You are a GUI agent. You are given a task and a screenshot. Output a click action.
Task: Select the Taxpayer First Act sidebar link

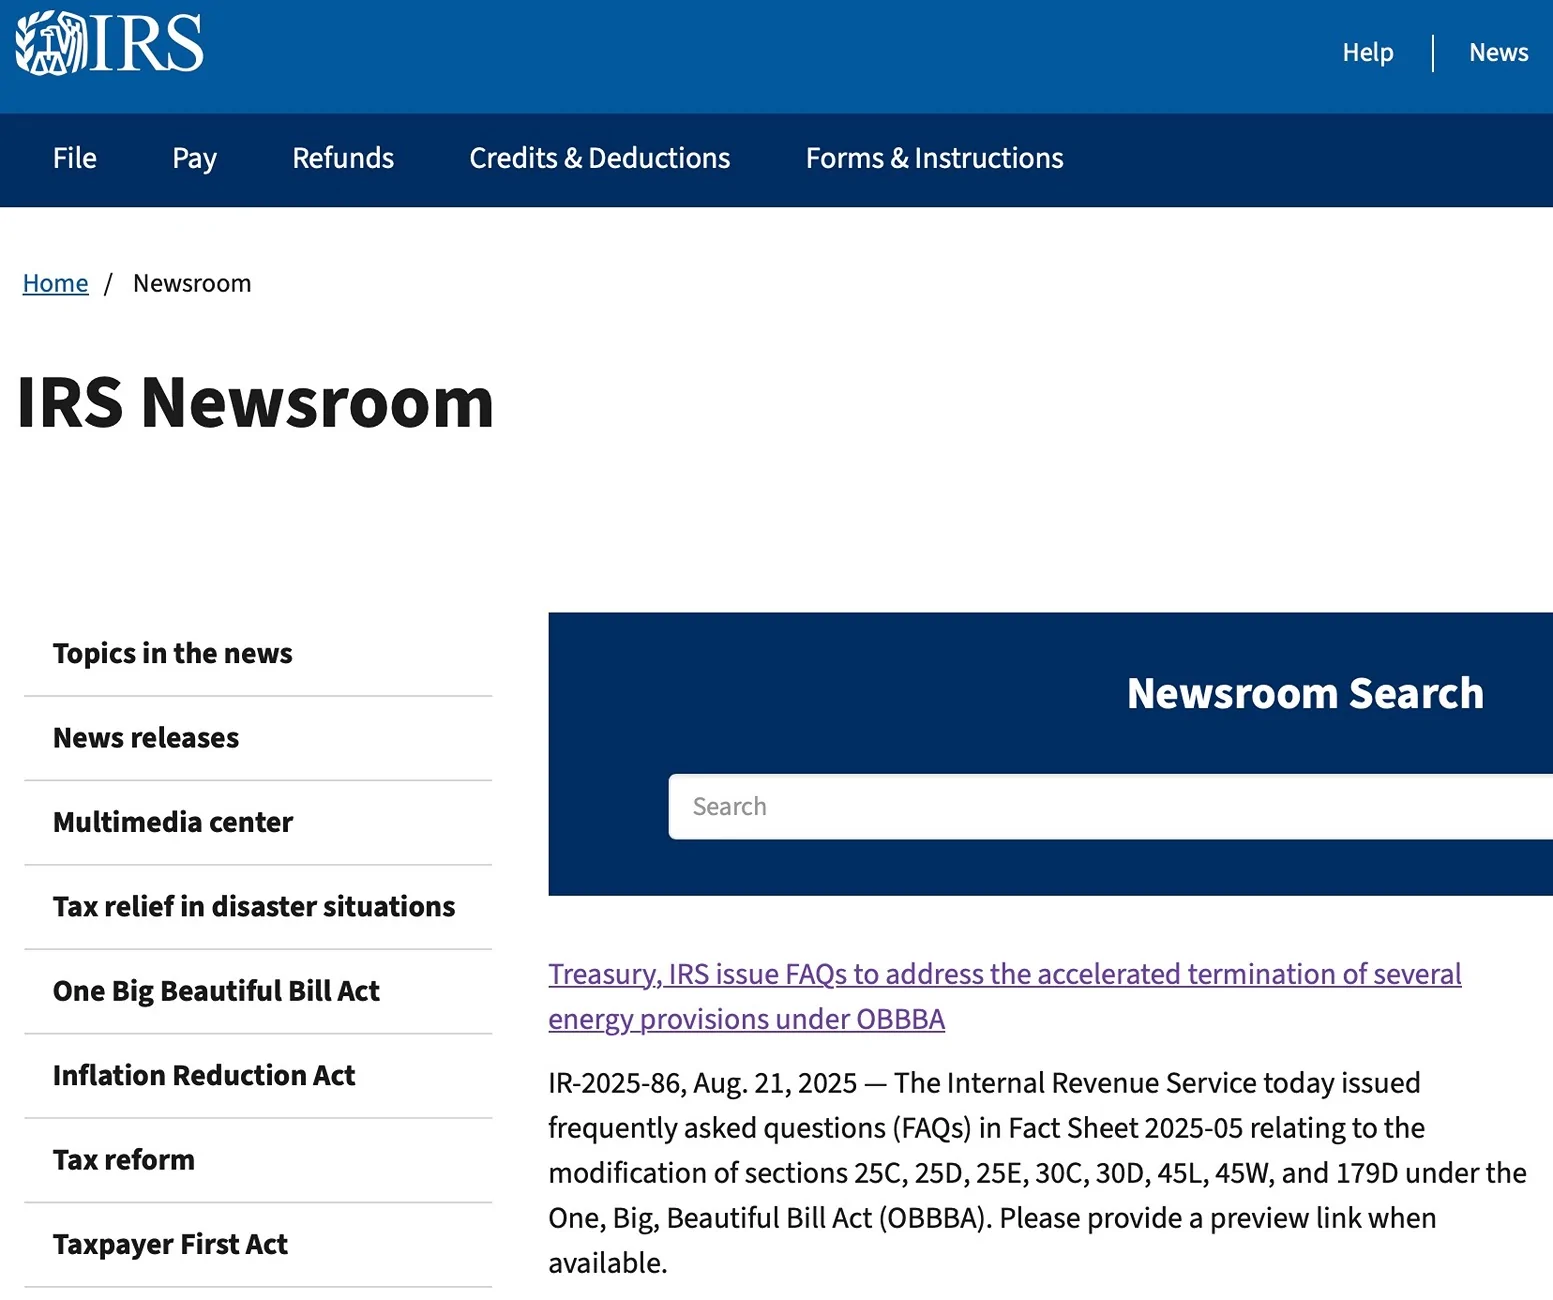(170, 1245)
